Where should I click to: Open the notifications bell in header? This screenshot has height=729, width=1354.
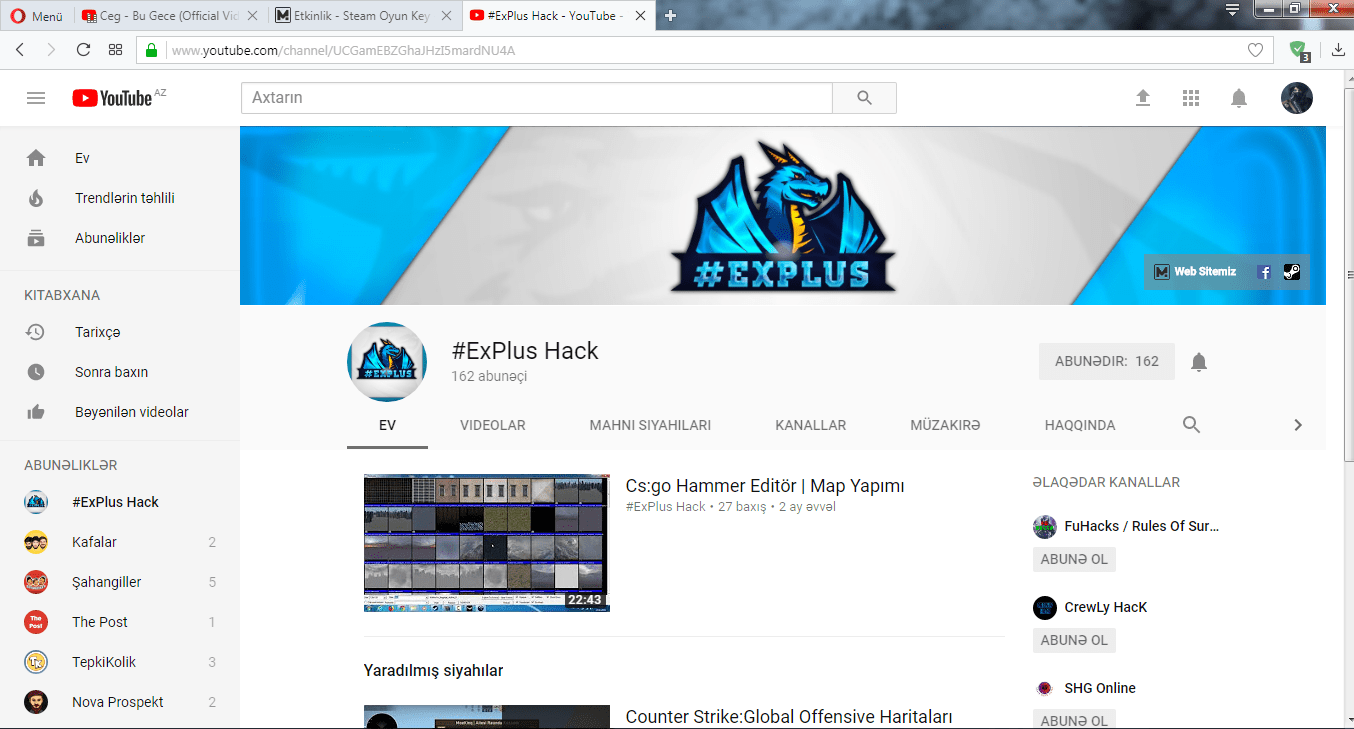(x=1239, y=98)
